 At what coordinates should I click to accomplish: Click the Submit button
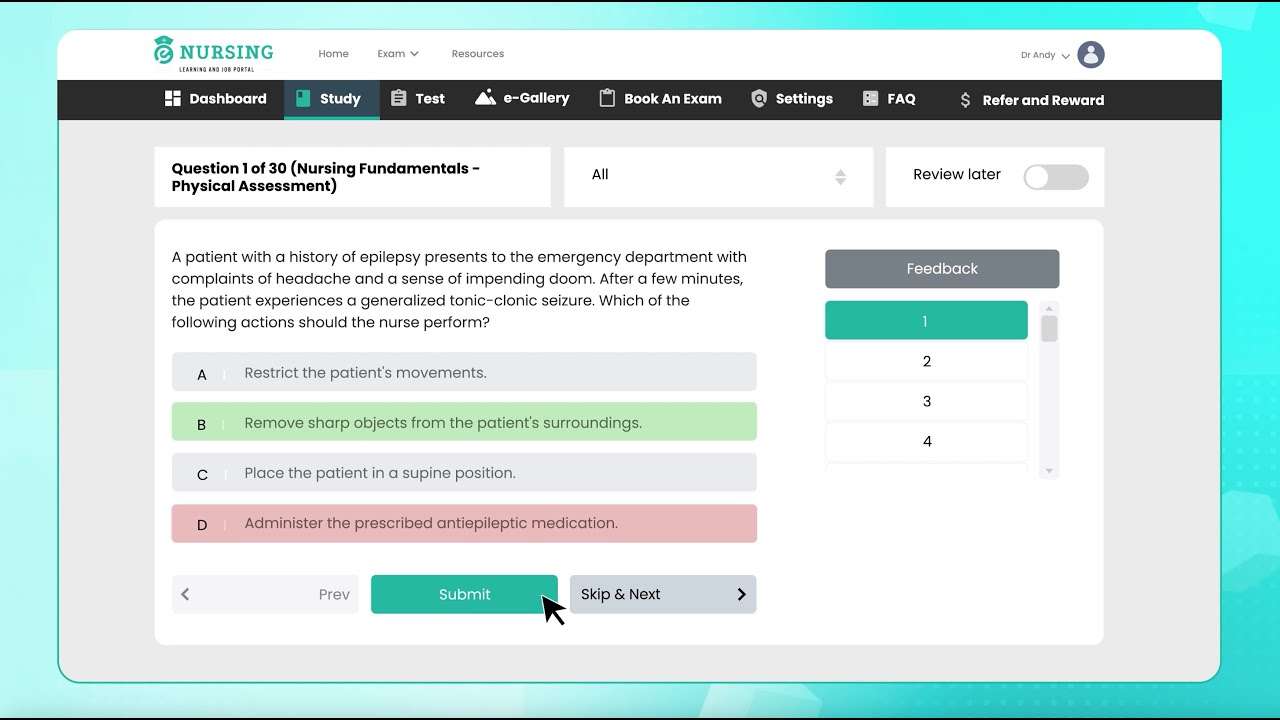(464, 594)
